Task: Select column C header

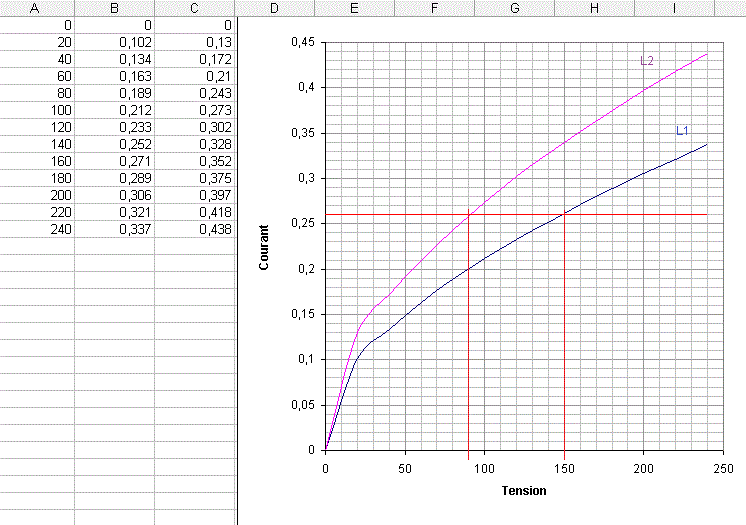Action: click(194, 8)
